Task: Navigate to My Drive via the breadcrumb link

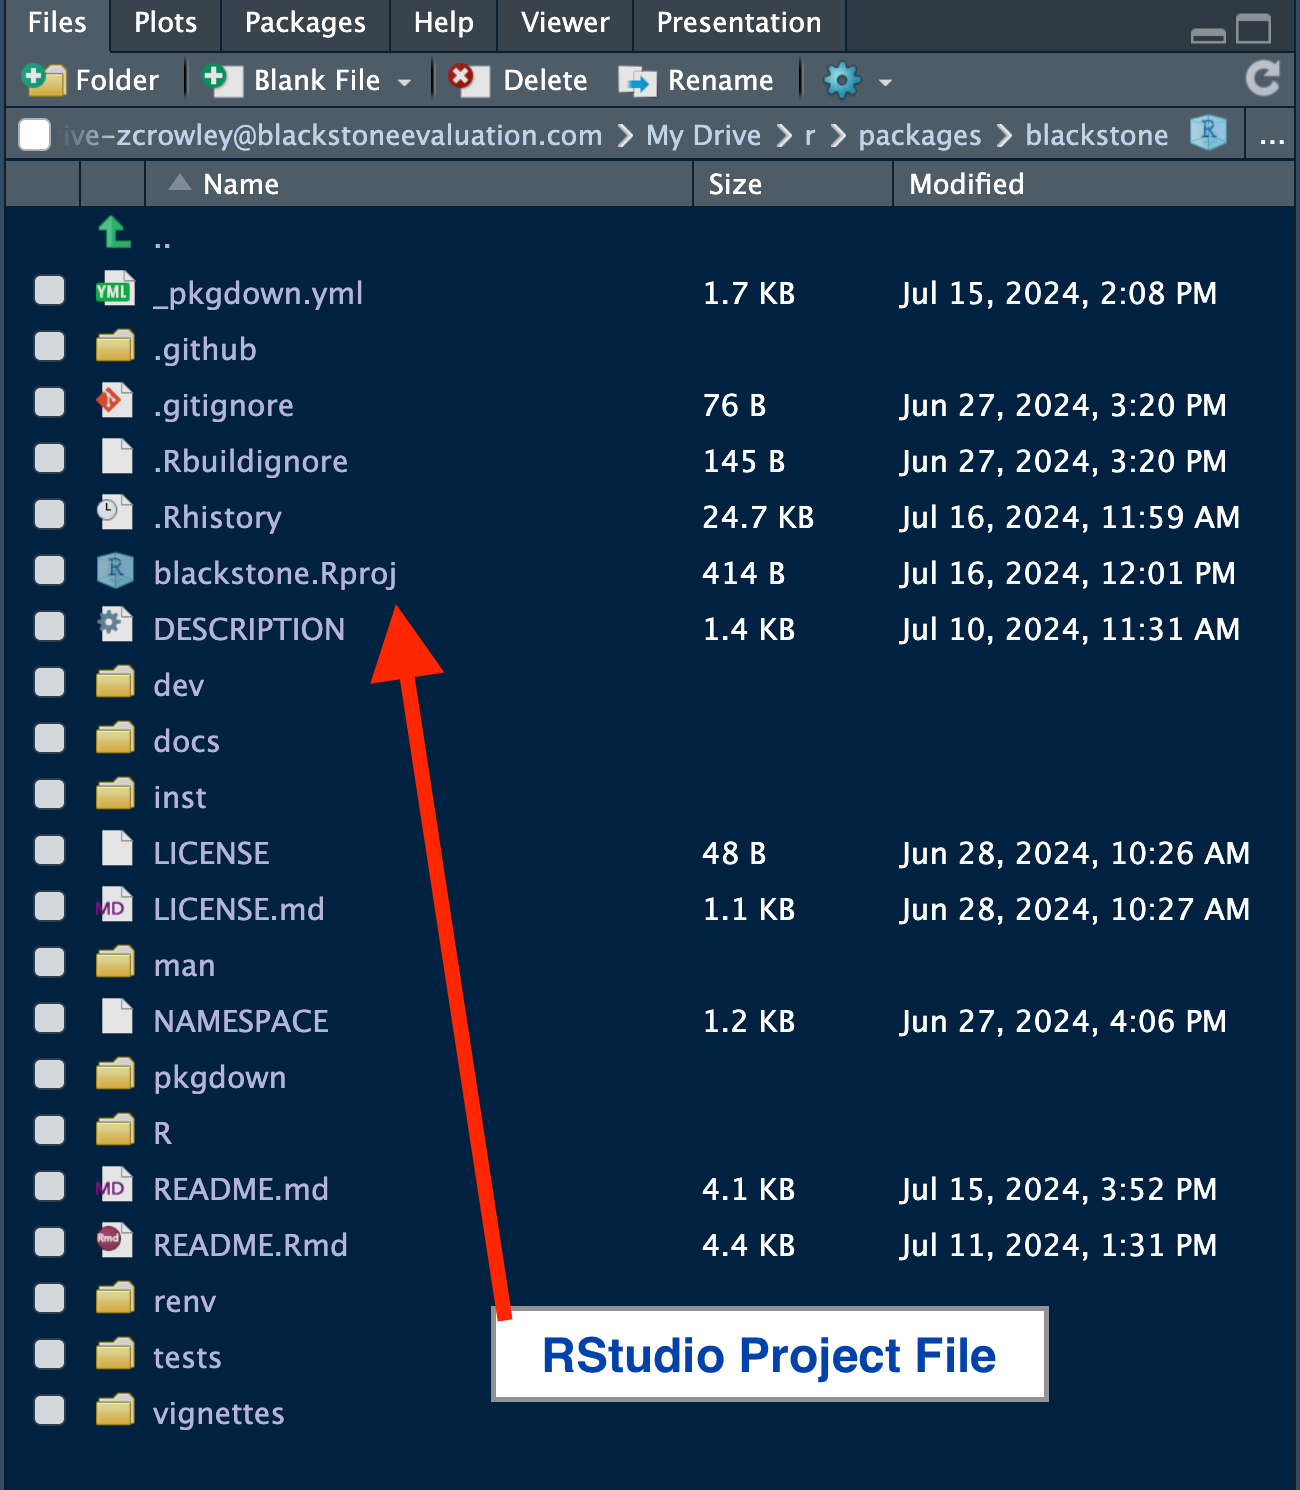Action: pos(703,134)
